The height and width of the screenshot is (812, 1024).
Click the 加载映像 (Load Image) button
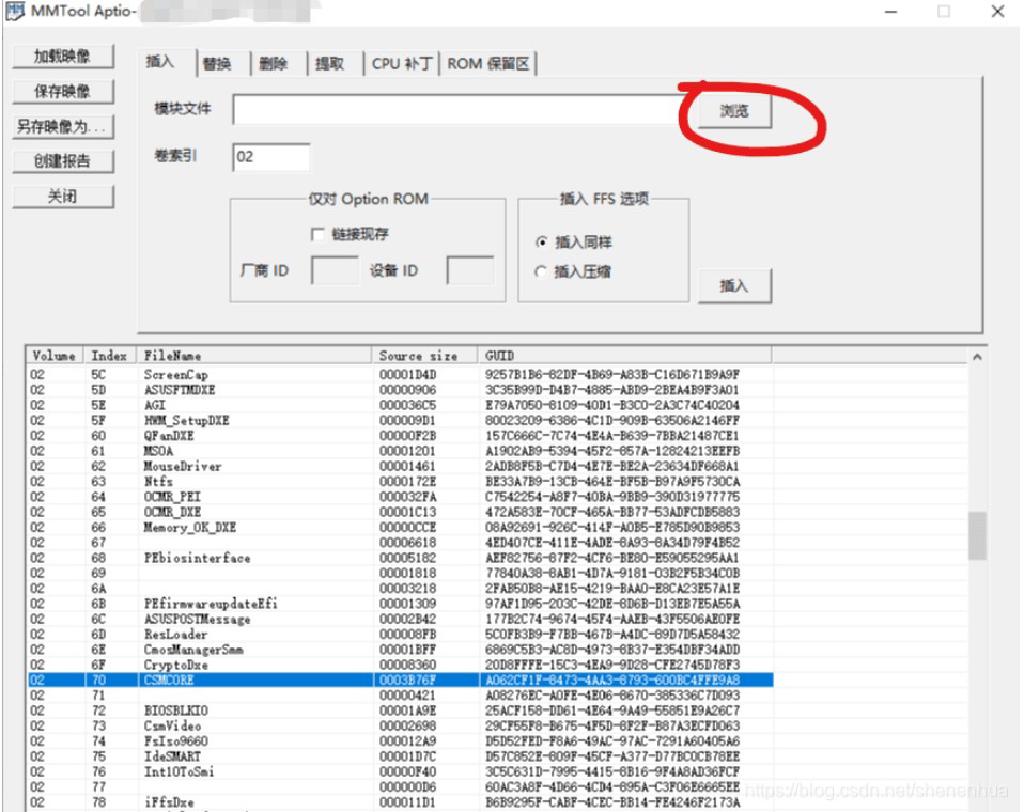click(x=63, y=57)
